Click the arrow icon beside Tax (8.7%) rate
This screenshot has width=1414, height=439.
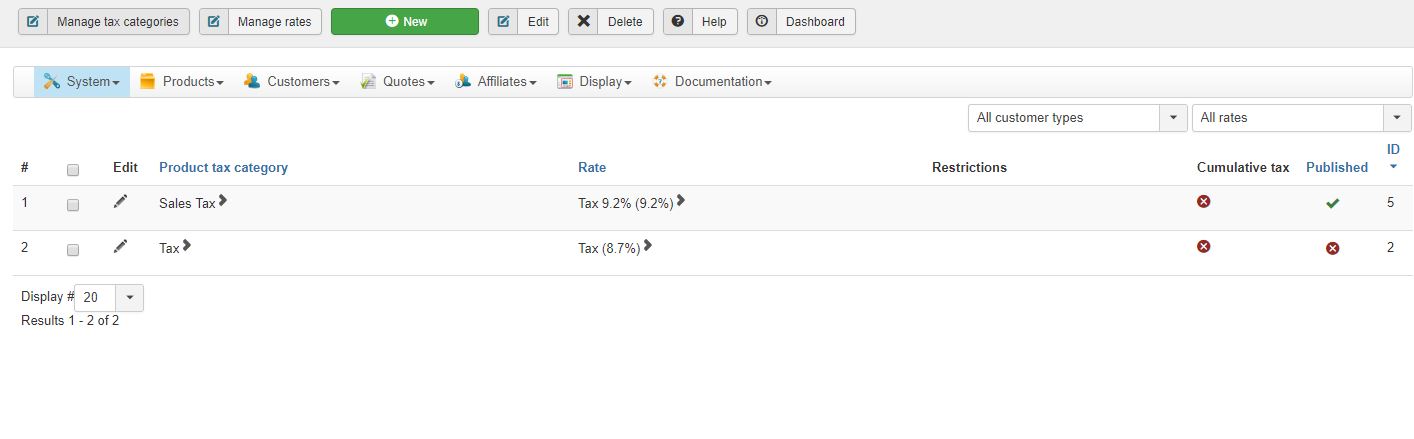(x=648, y=246)
